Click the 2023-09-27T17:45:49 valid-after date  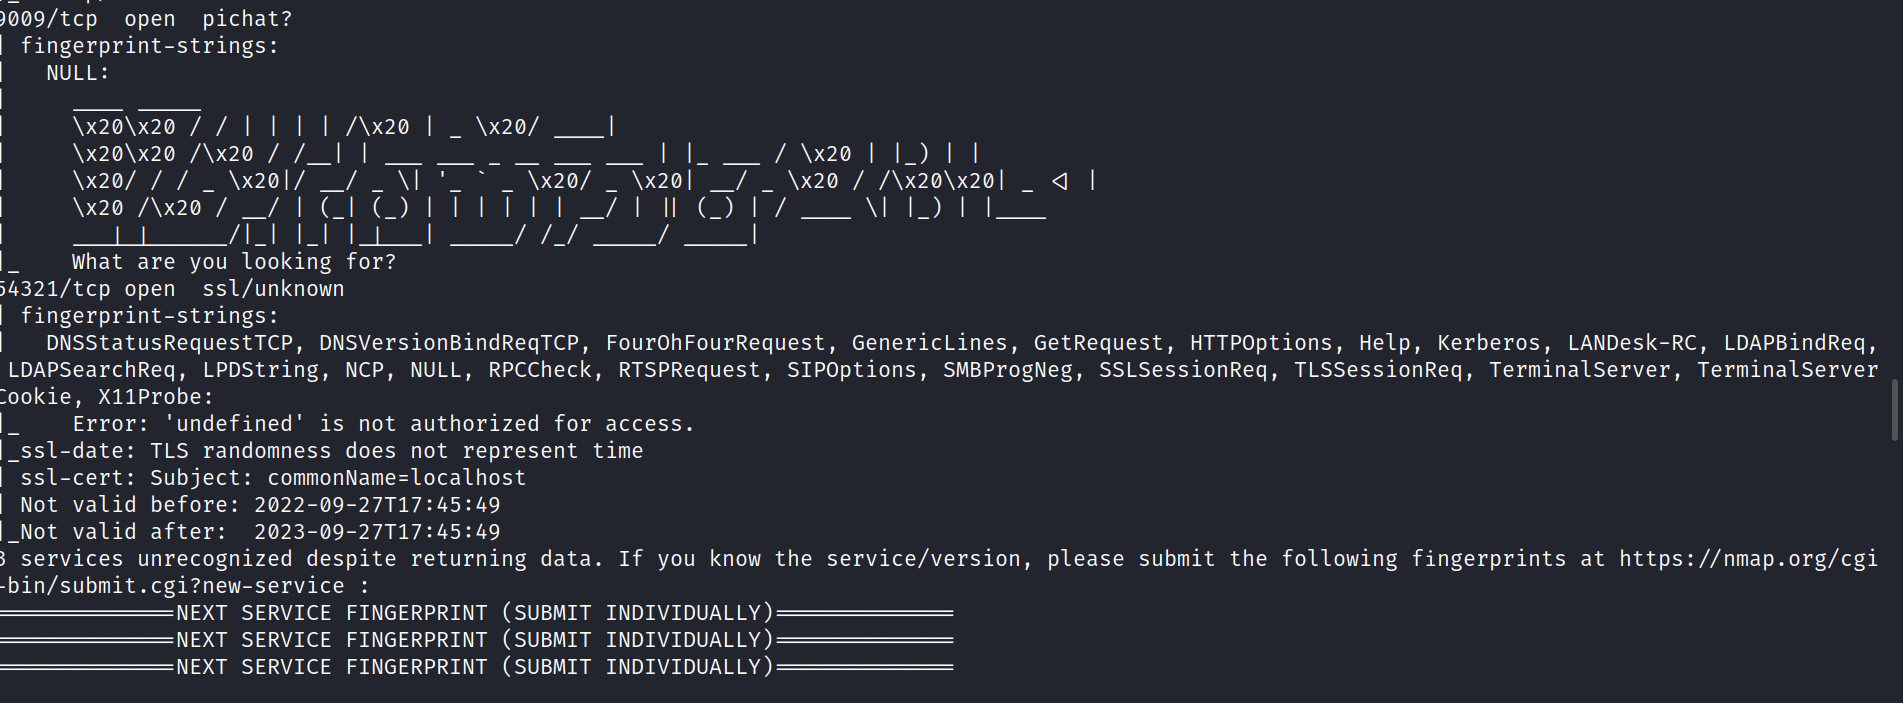(377, 532)
